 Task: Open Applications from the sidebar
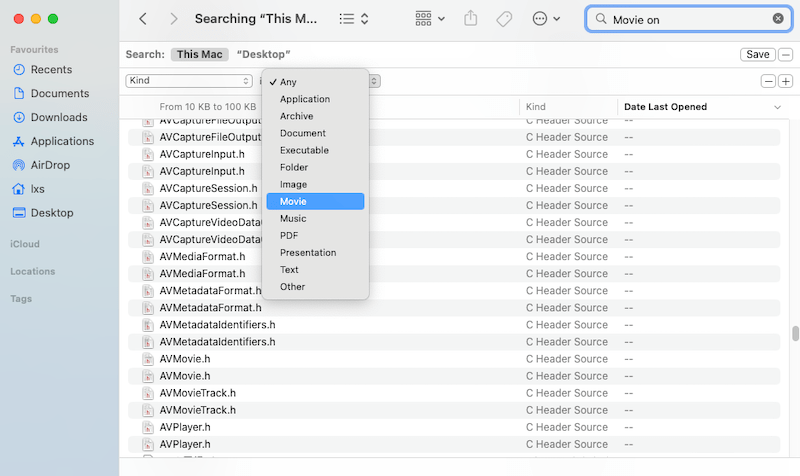(x=62, y=141)
